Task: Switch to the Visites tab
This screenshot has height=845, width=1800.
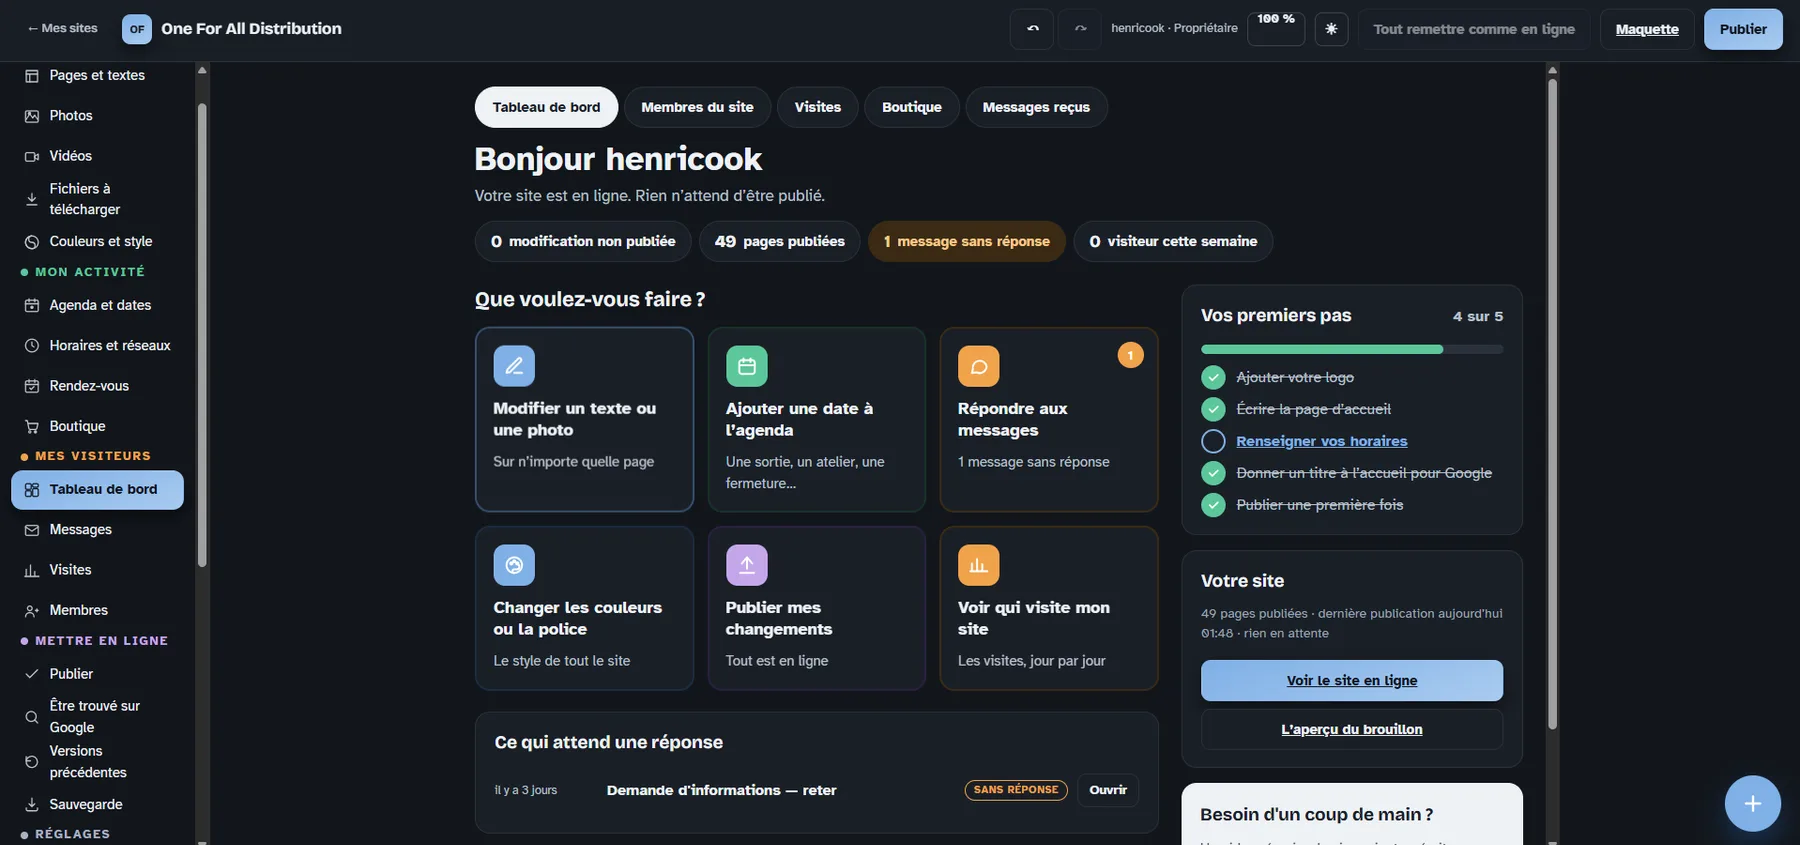Action: pyautogui.click(x=818, y=107)
